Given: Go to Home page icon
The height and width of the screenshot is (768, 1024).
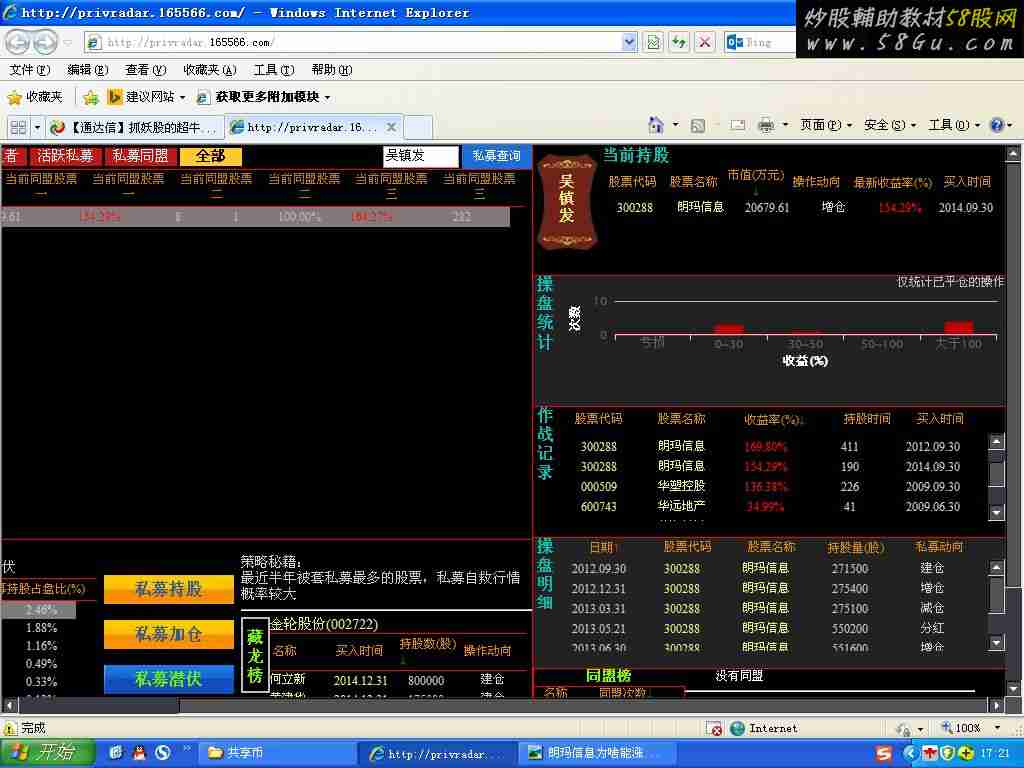Looking at the screenshot, I should pos(655,125).
